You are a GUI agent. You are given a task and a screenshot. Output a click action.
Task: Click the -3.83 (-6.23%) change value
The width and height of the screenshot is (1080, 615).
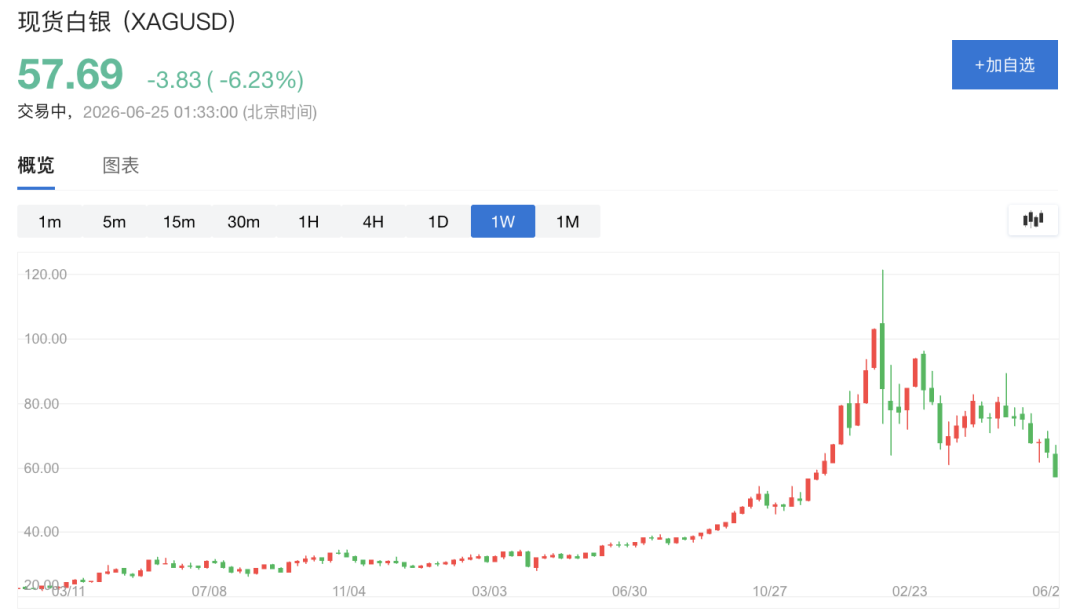[225, 80]
